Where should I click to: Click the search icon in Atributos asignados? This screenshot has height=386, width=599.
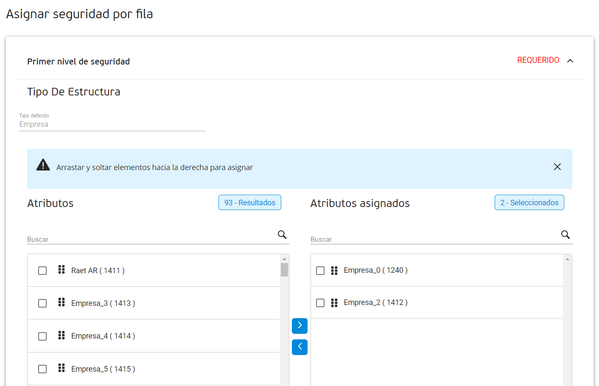(x=565, y=235)
